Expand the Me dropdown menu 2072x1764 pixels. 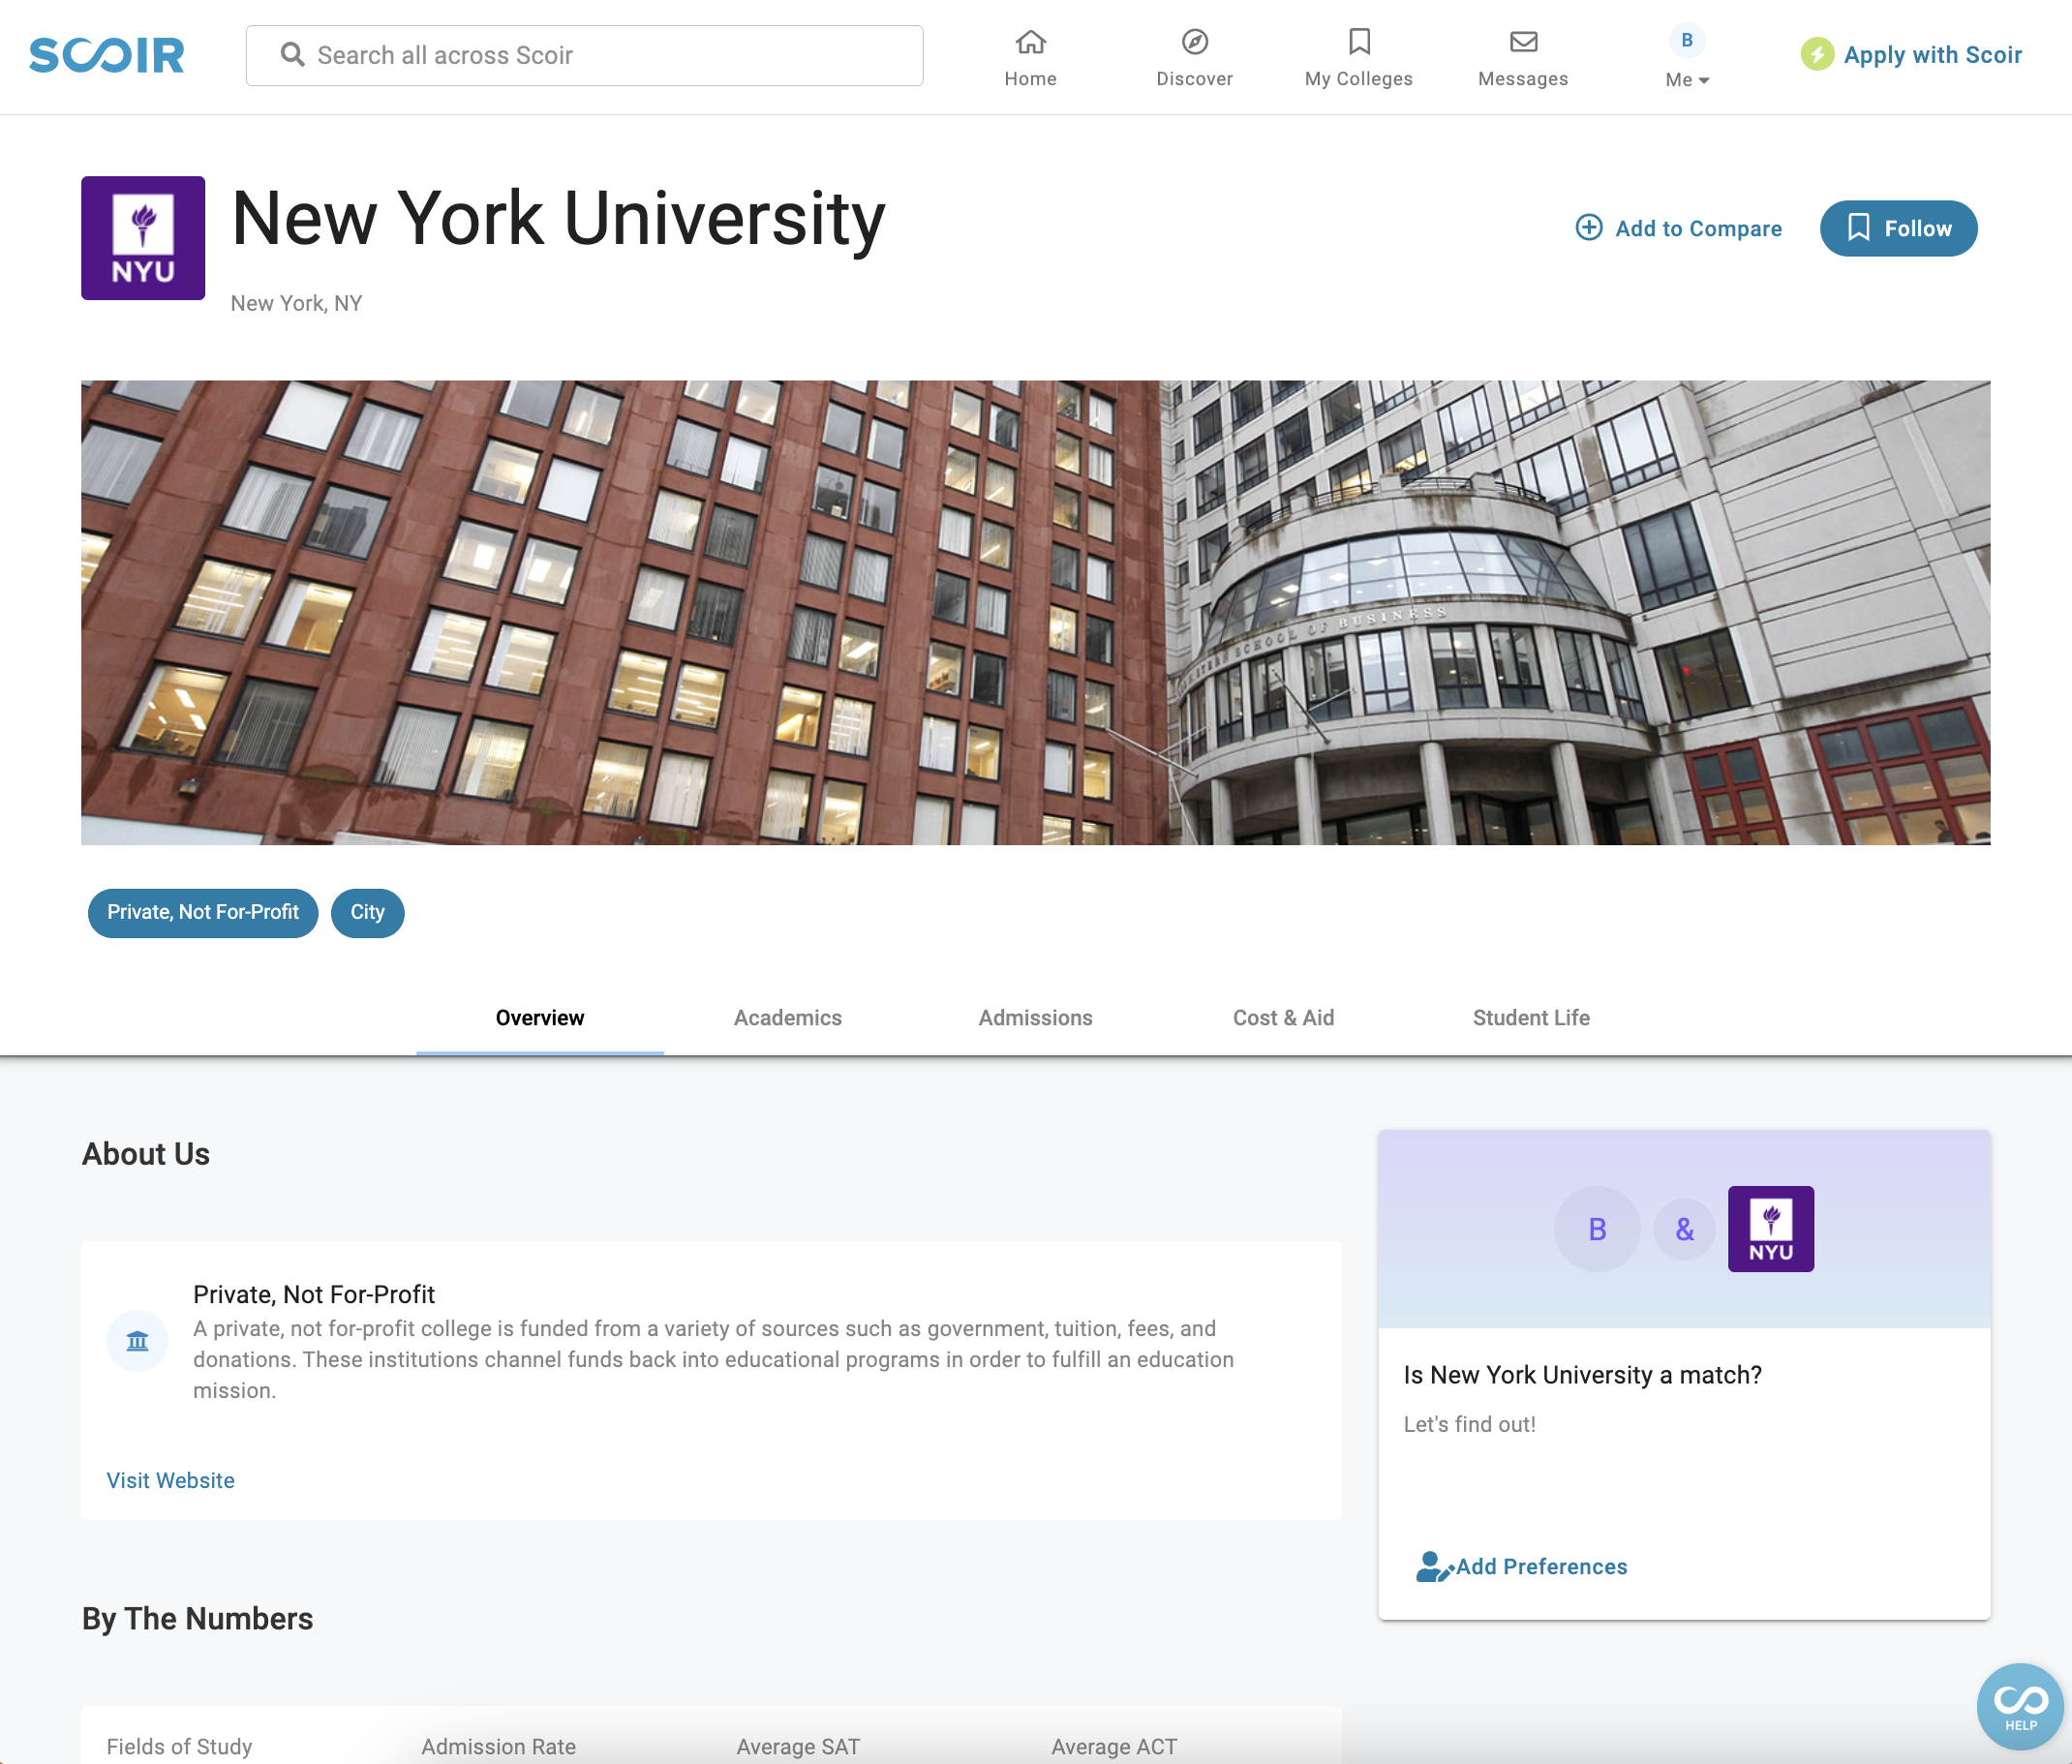click(1687, 80)
